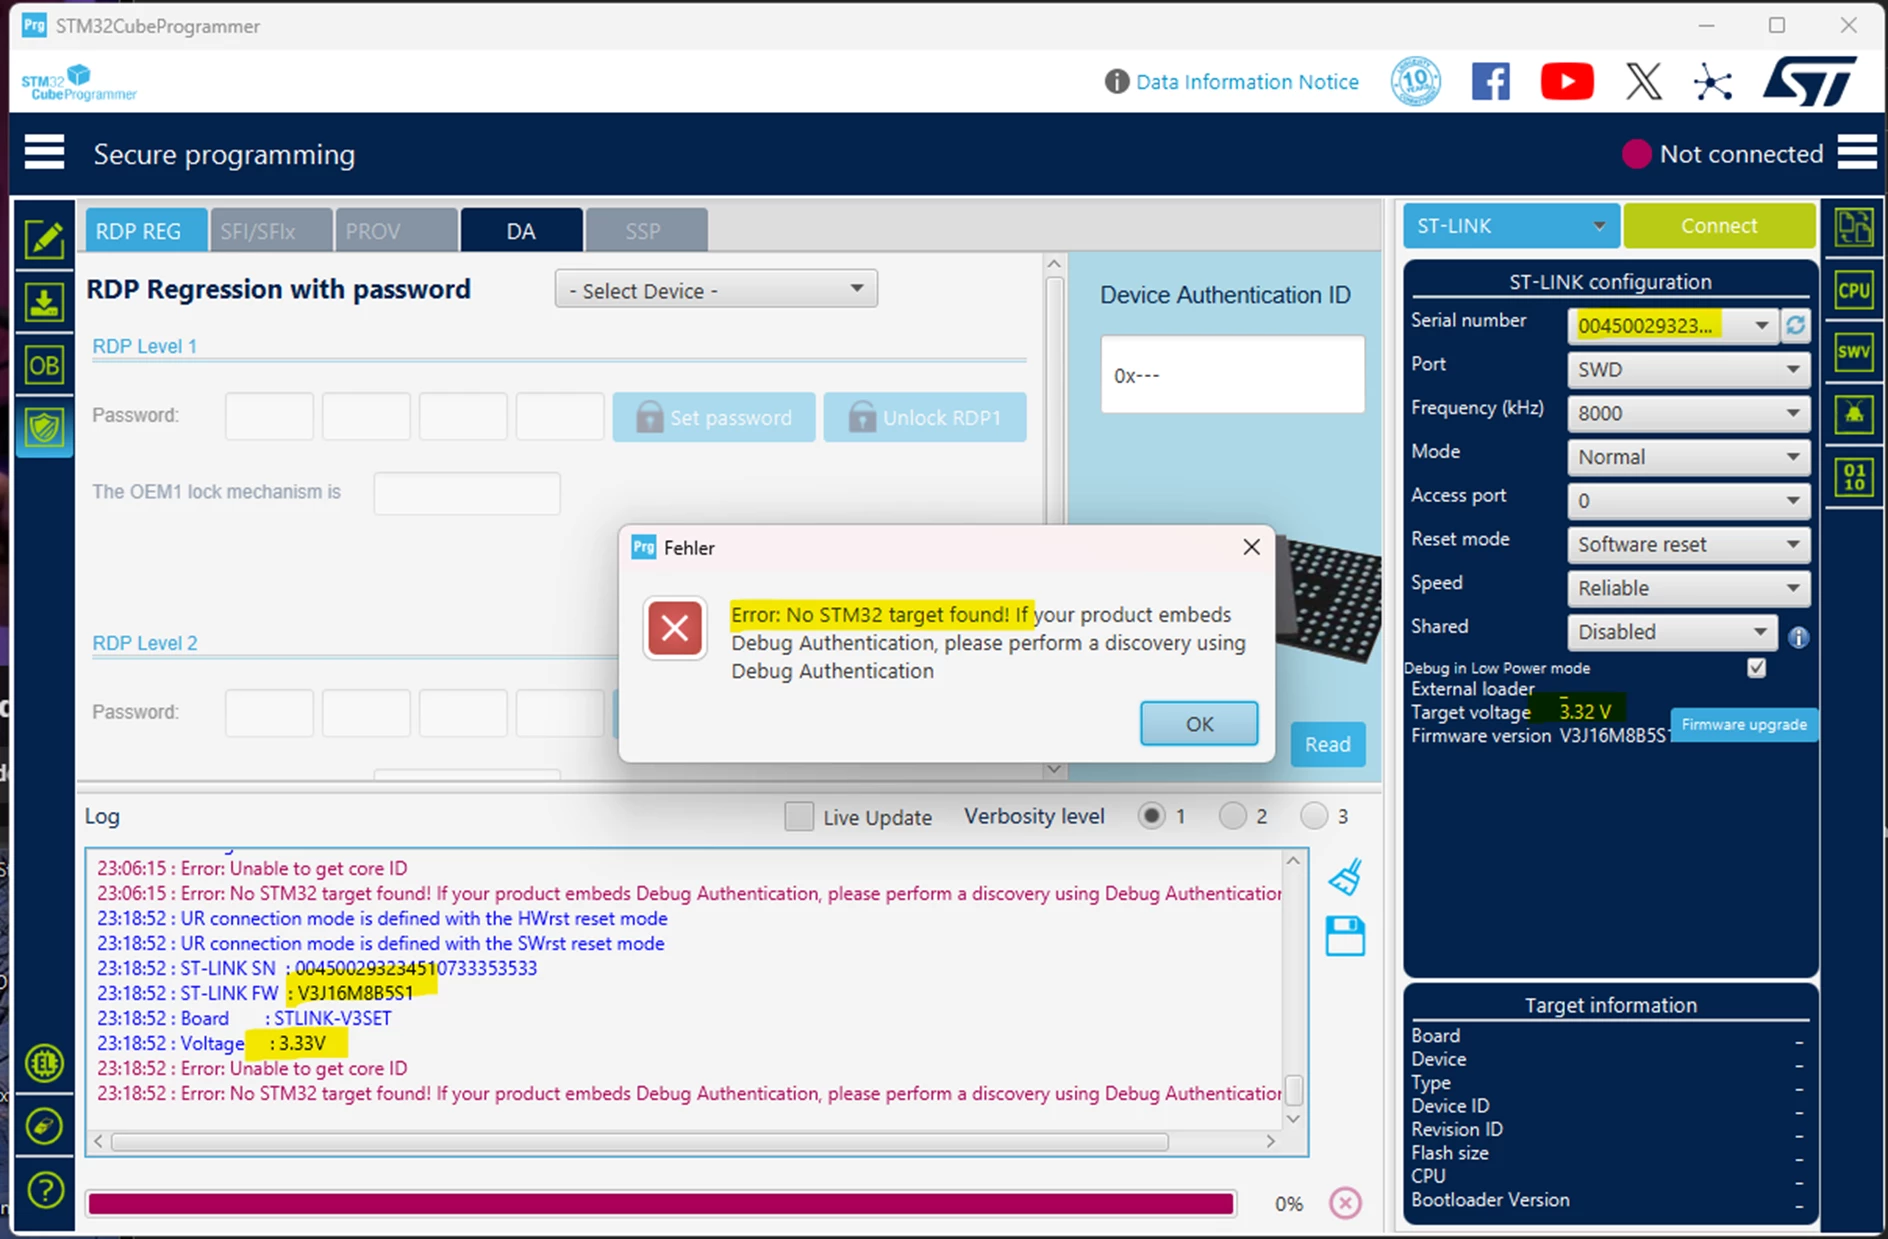Click the 10 years anniversary badge
The height and width of the screenshot is (1239, 1888).
click(x=1416, y=81)
